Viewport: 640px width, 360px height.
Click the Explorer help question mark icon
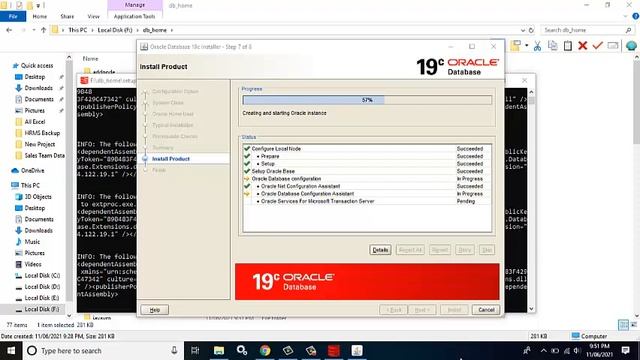coord(636,16)
